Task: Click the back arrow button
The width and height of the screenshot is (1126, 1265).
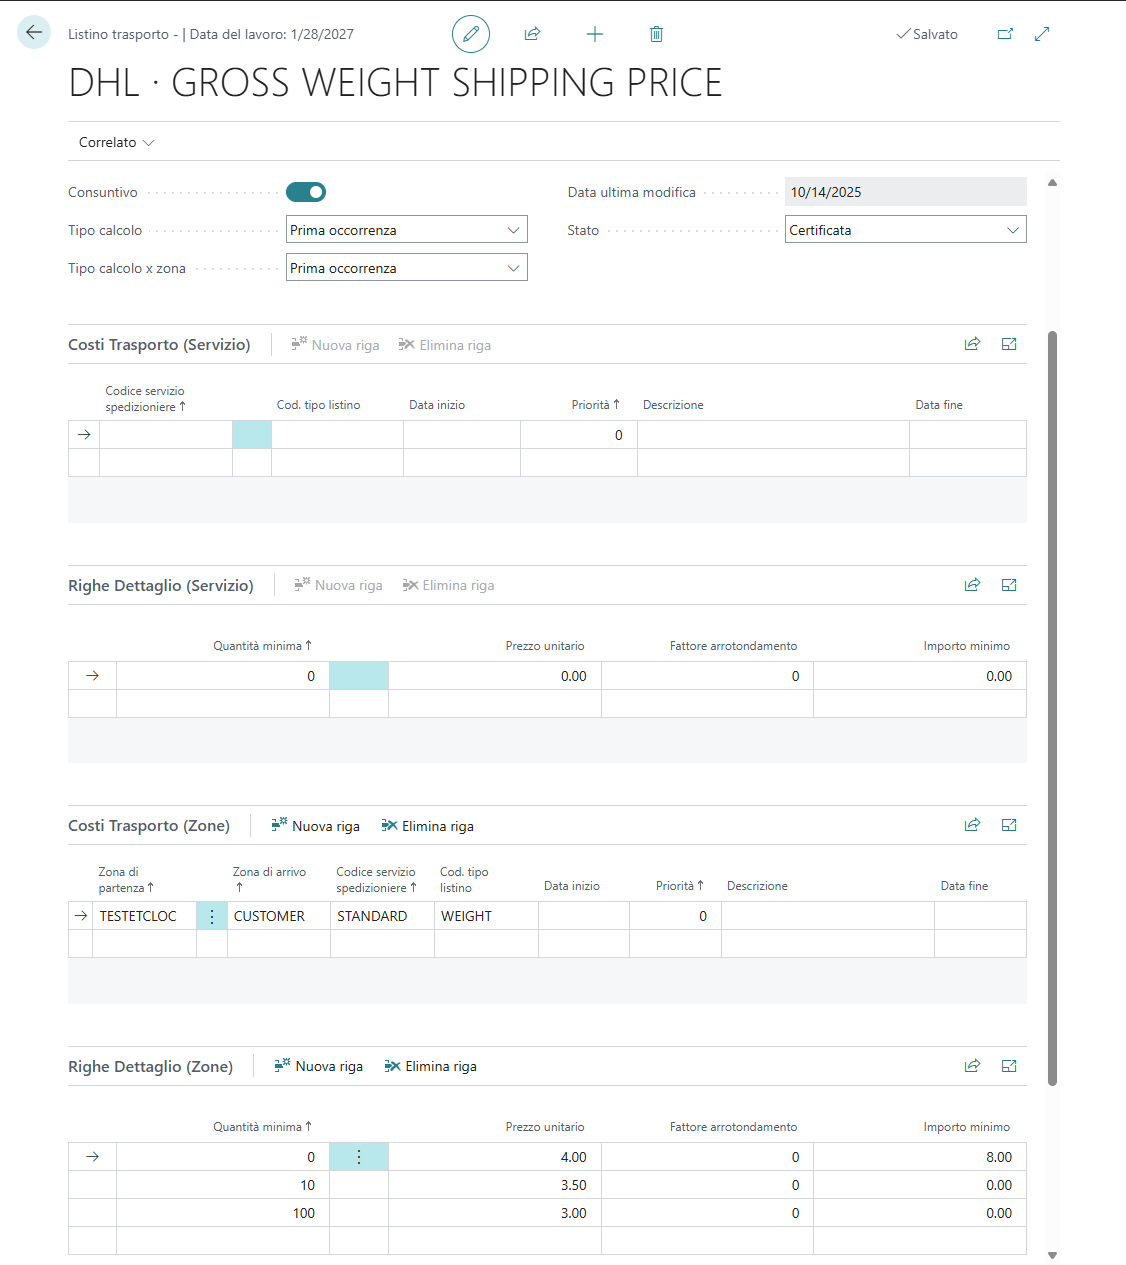Action: (34, 33)
